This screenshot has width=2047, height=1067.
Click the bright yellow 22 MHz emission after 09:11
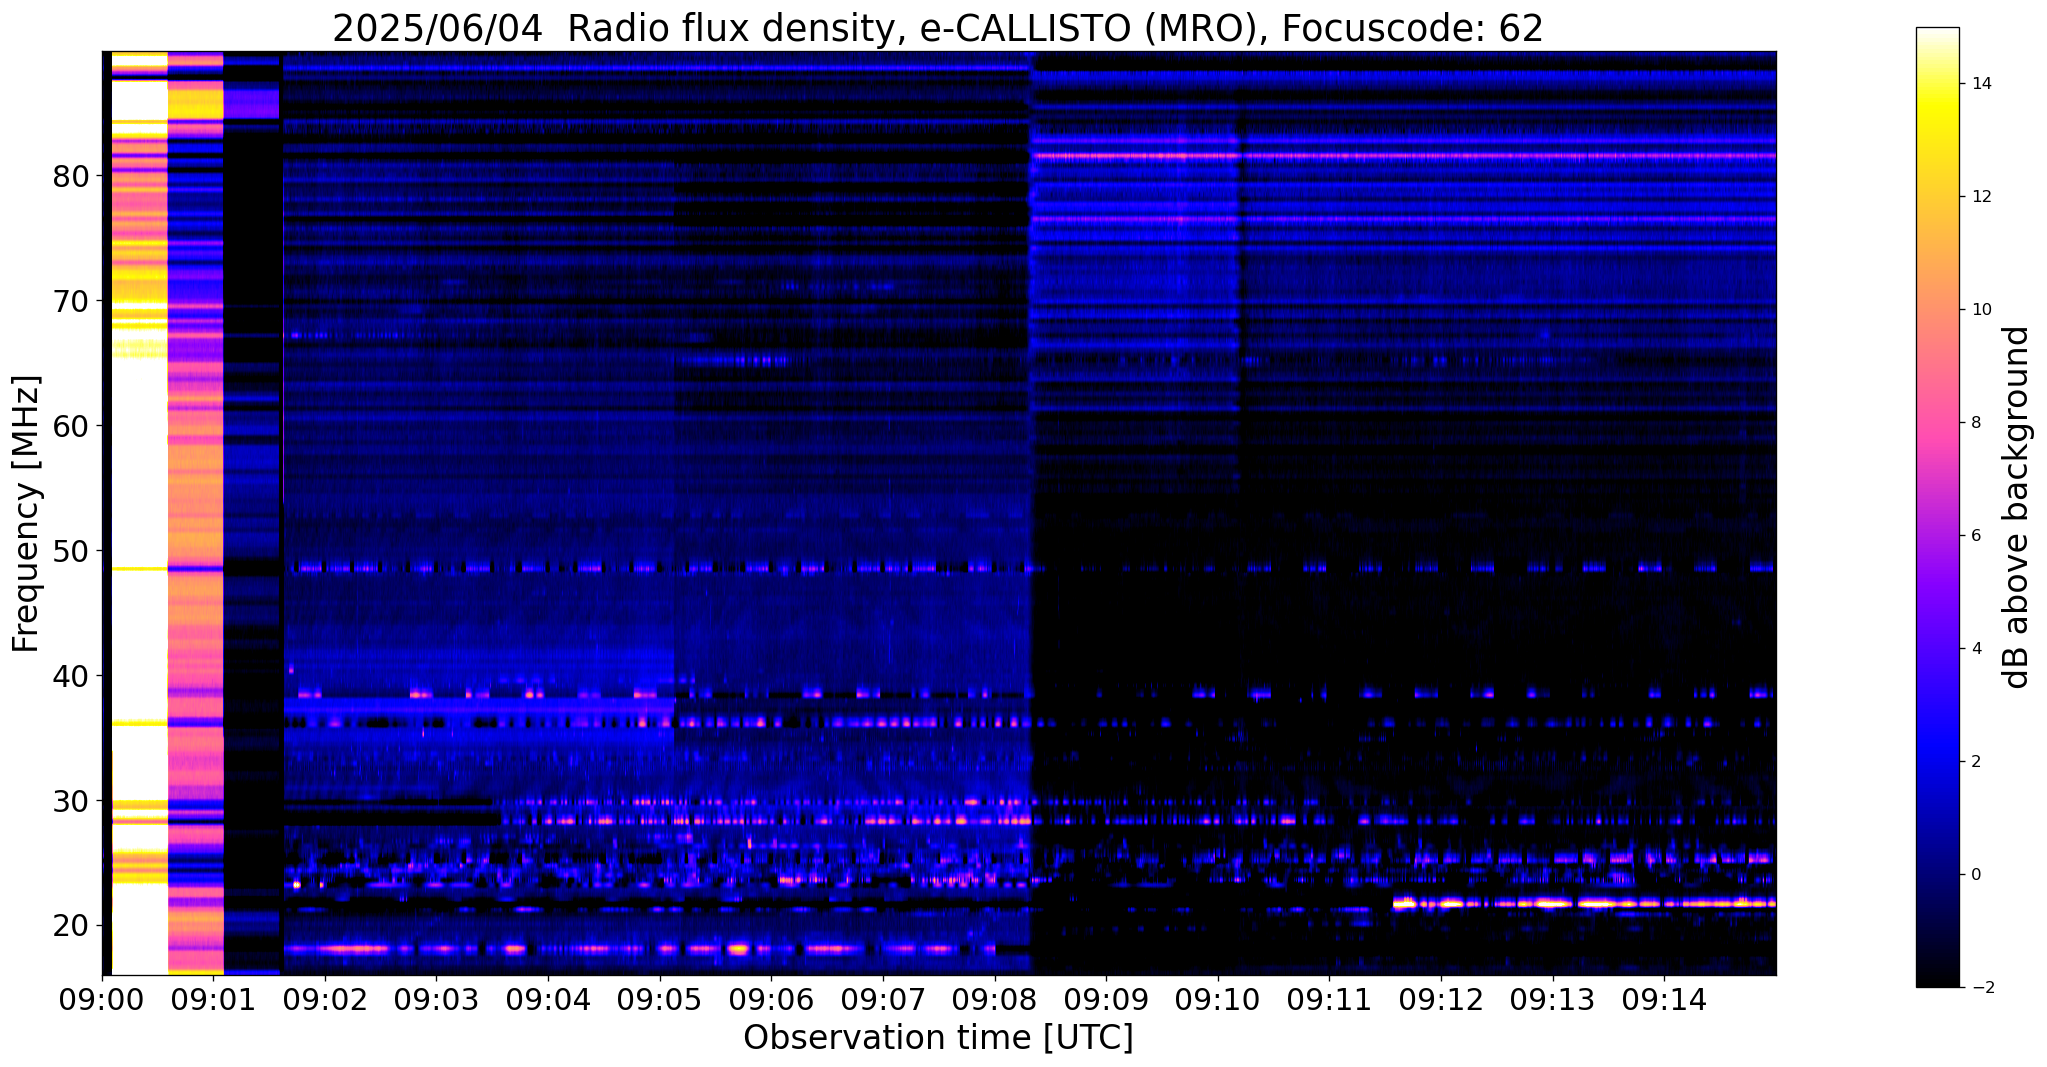pyautogui.click(x=1584, y=903)
